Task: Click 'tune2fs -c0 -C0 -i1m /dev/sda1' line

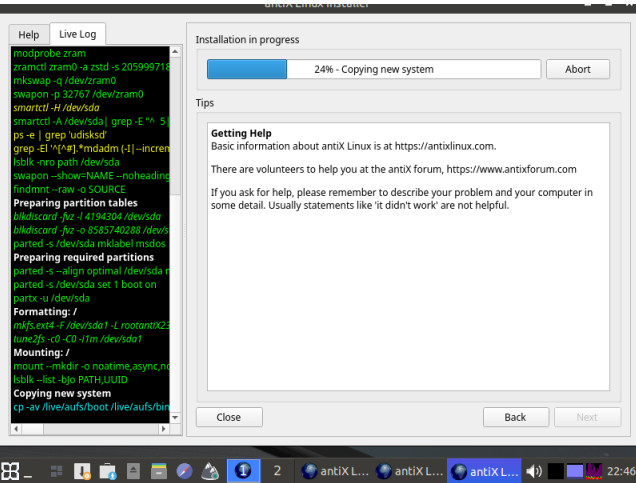Action: pyautogui.click(x=77, y=339)
